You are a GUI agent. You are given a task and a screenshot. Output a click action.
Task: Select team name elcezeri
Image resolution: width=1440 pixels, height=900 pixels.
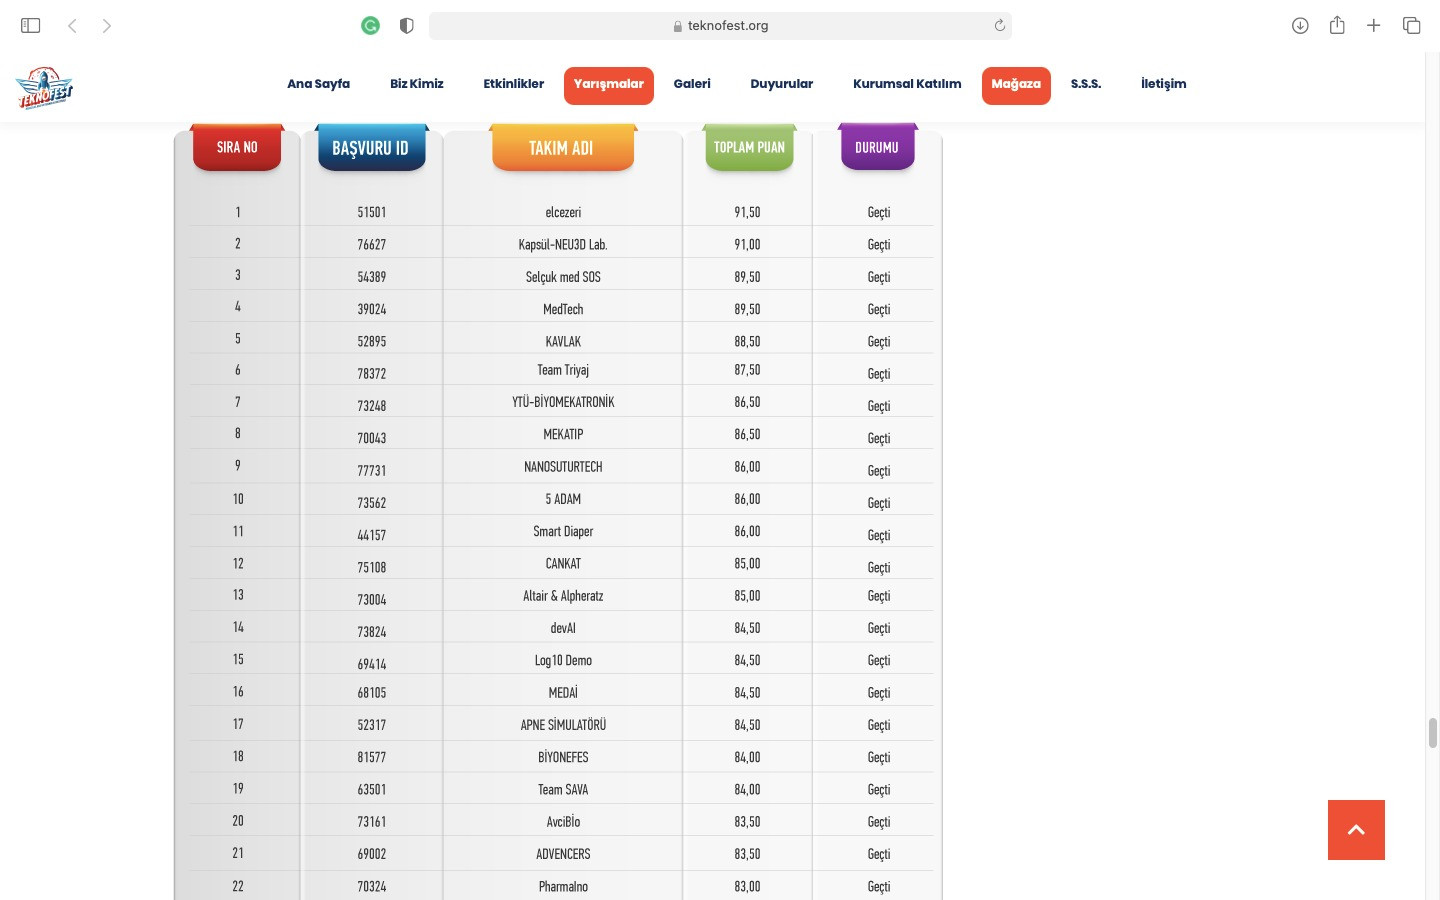[563, 212]
